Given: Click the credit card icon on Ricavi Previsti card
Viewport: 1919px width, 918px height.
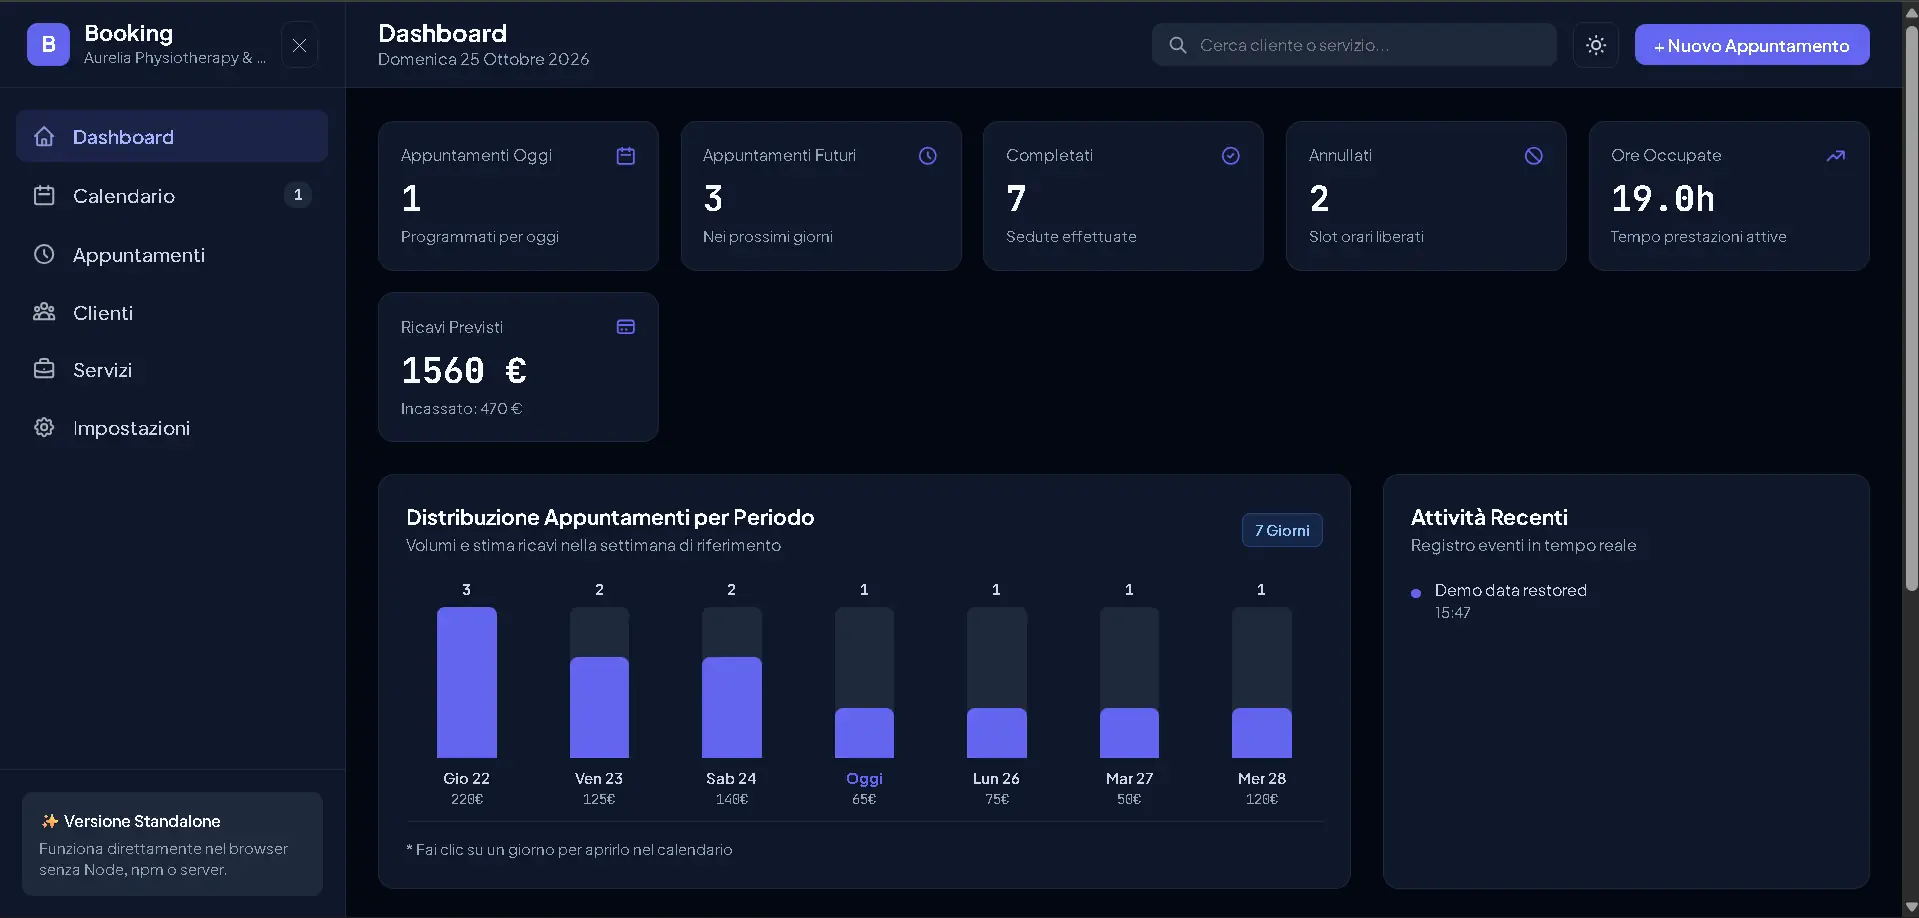Looking at the screenshot, I should click(626, 327).
